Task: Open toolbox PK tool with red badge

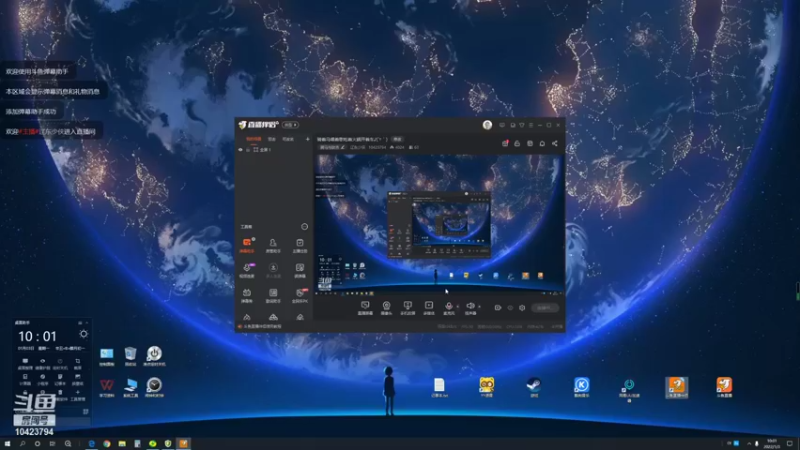Action: click(x=299, y=295)
